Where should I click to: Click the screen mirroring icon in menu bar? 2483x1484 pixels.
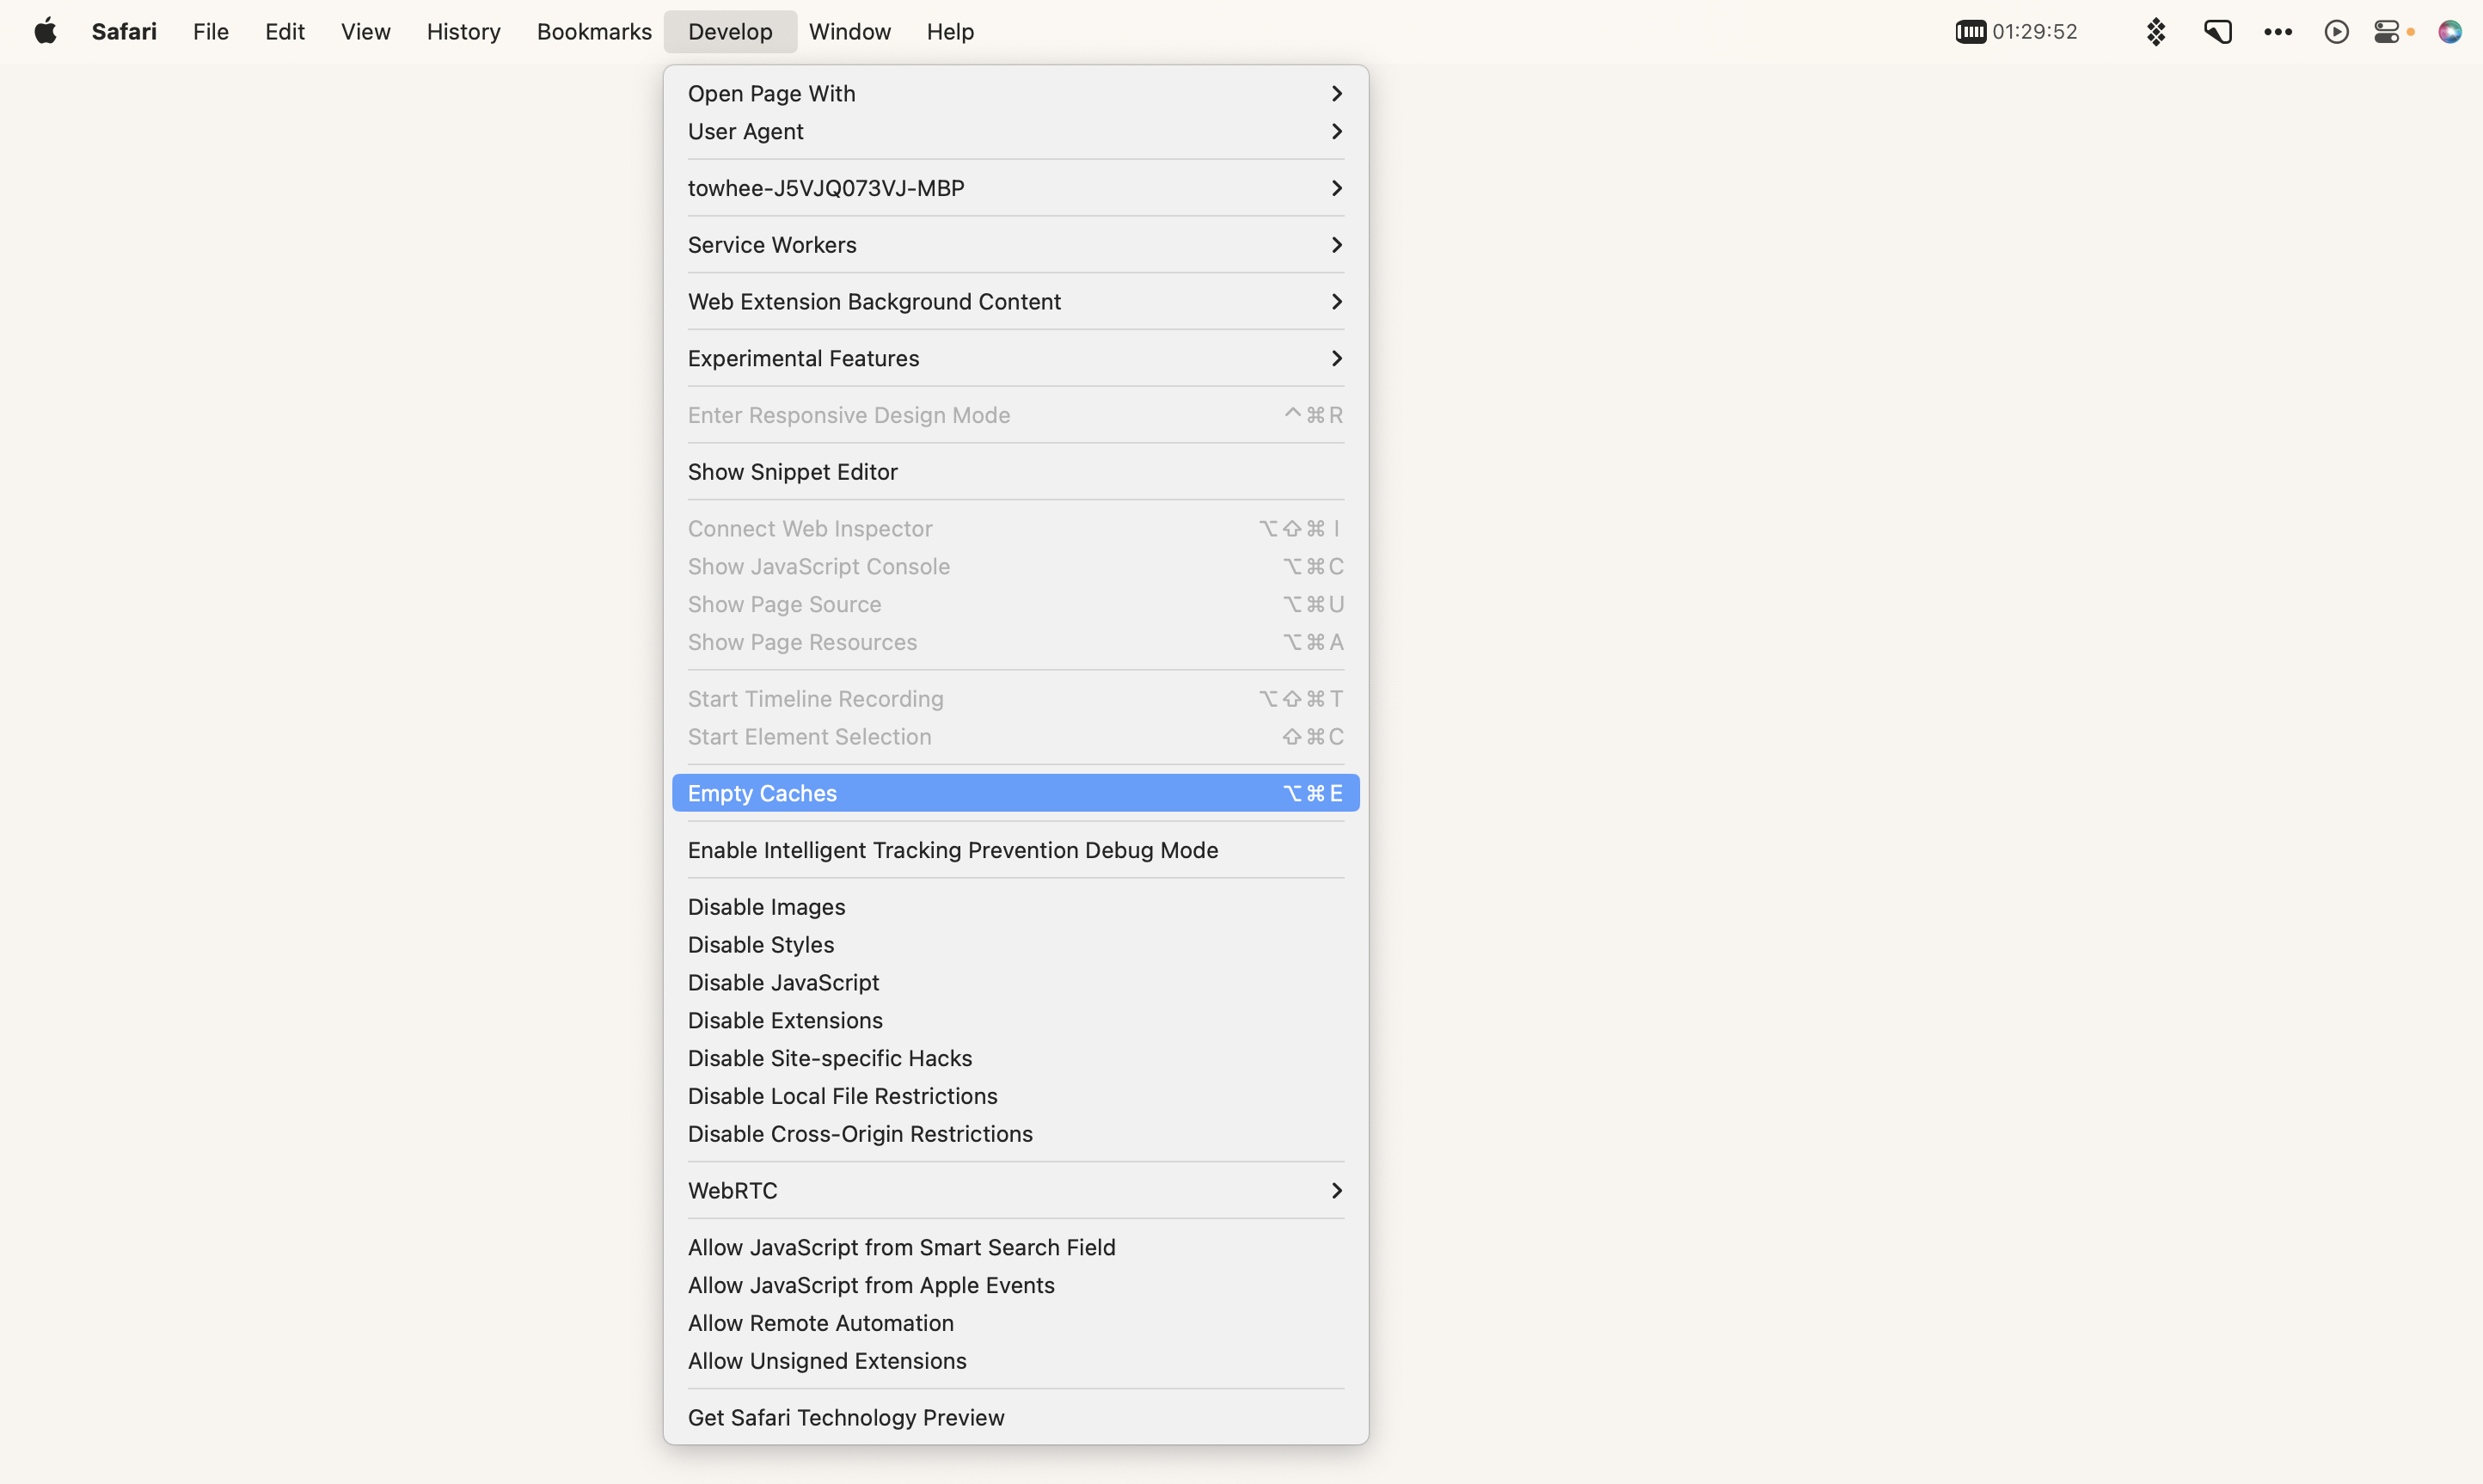coord(2218,32)
